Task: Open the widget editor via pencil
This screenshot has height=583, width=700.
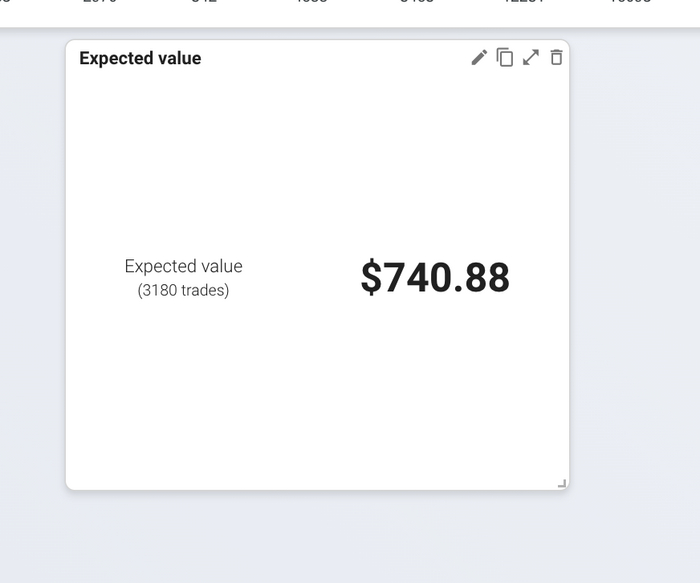Action: click(479, 58)
